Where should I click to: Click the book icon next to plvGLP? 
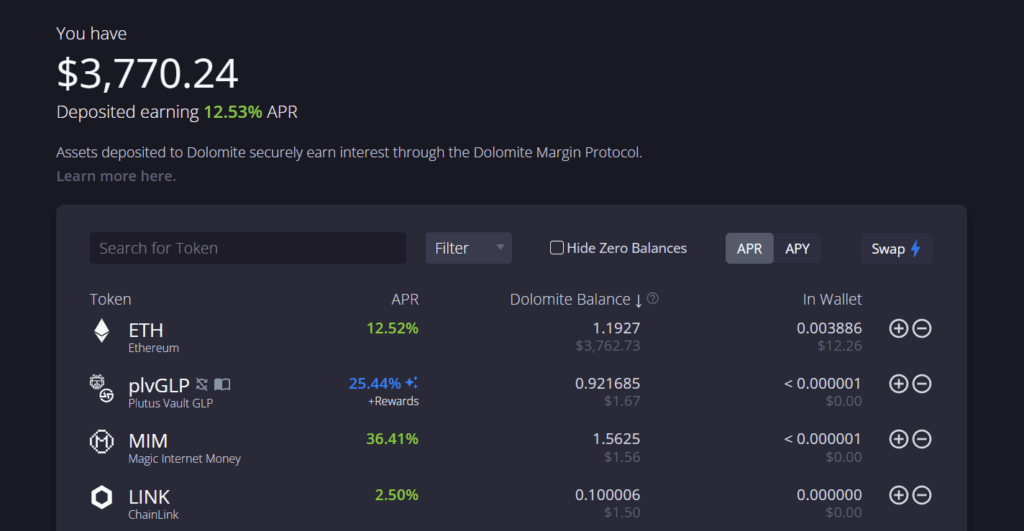(x=222, y=384)
